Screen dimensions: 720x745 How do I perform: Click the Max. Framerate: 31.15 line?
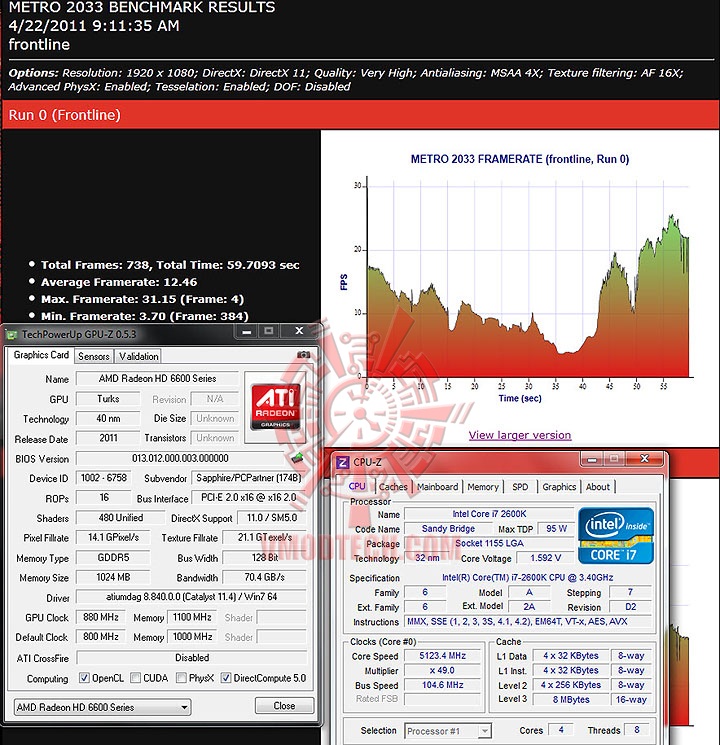pos(142,299)
